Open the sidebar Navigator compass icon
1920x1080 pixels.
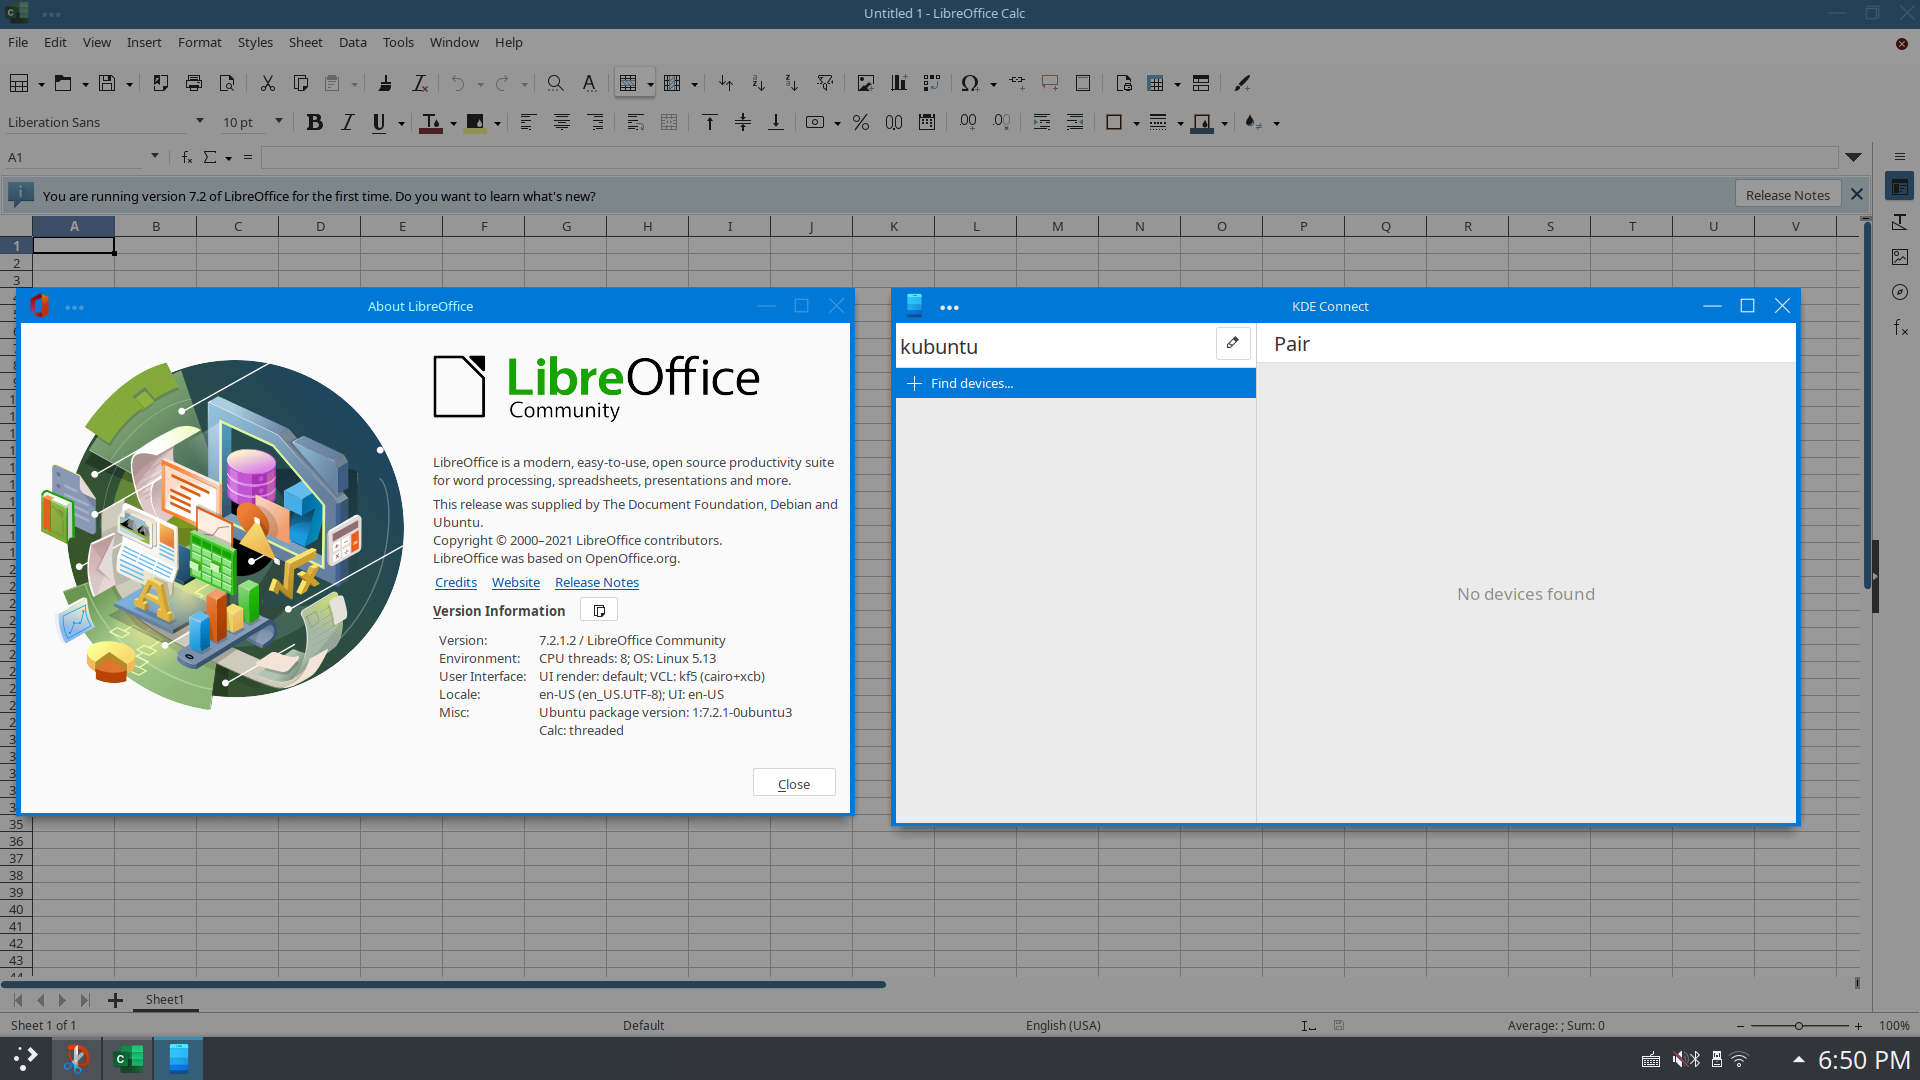coord(1900,292)
